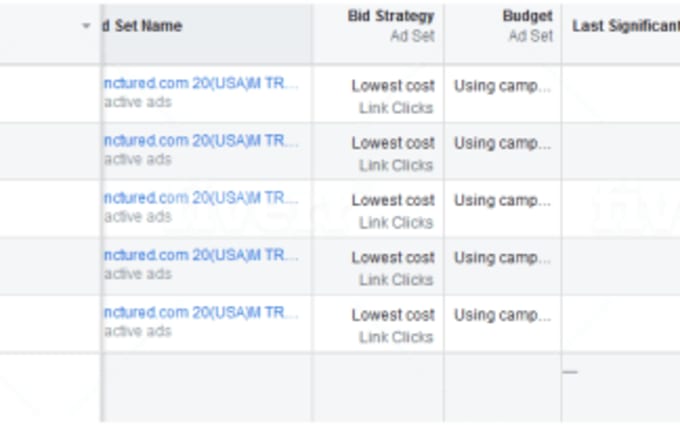The width and height of the screenshot is (680, 425).
Task: Click the Budget Ad Set column header
Action: pos(527,26)
